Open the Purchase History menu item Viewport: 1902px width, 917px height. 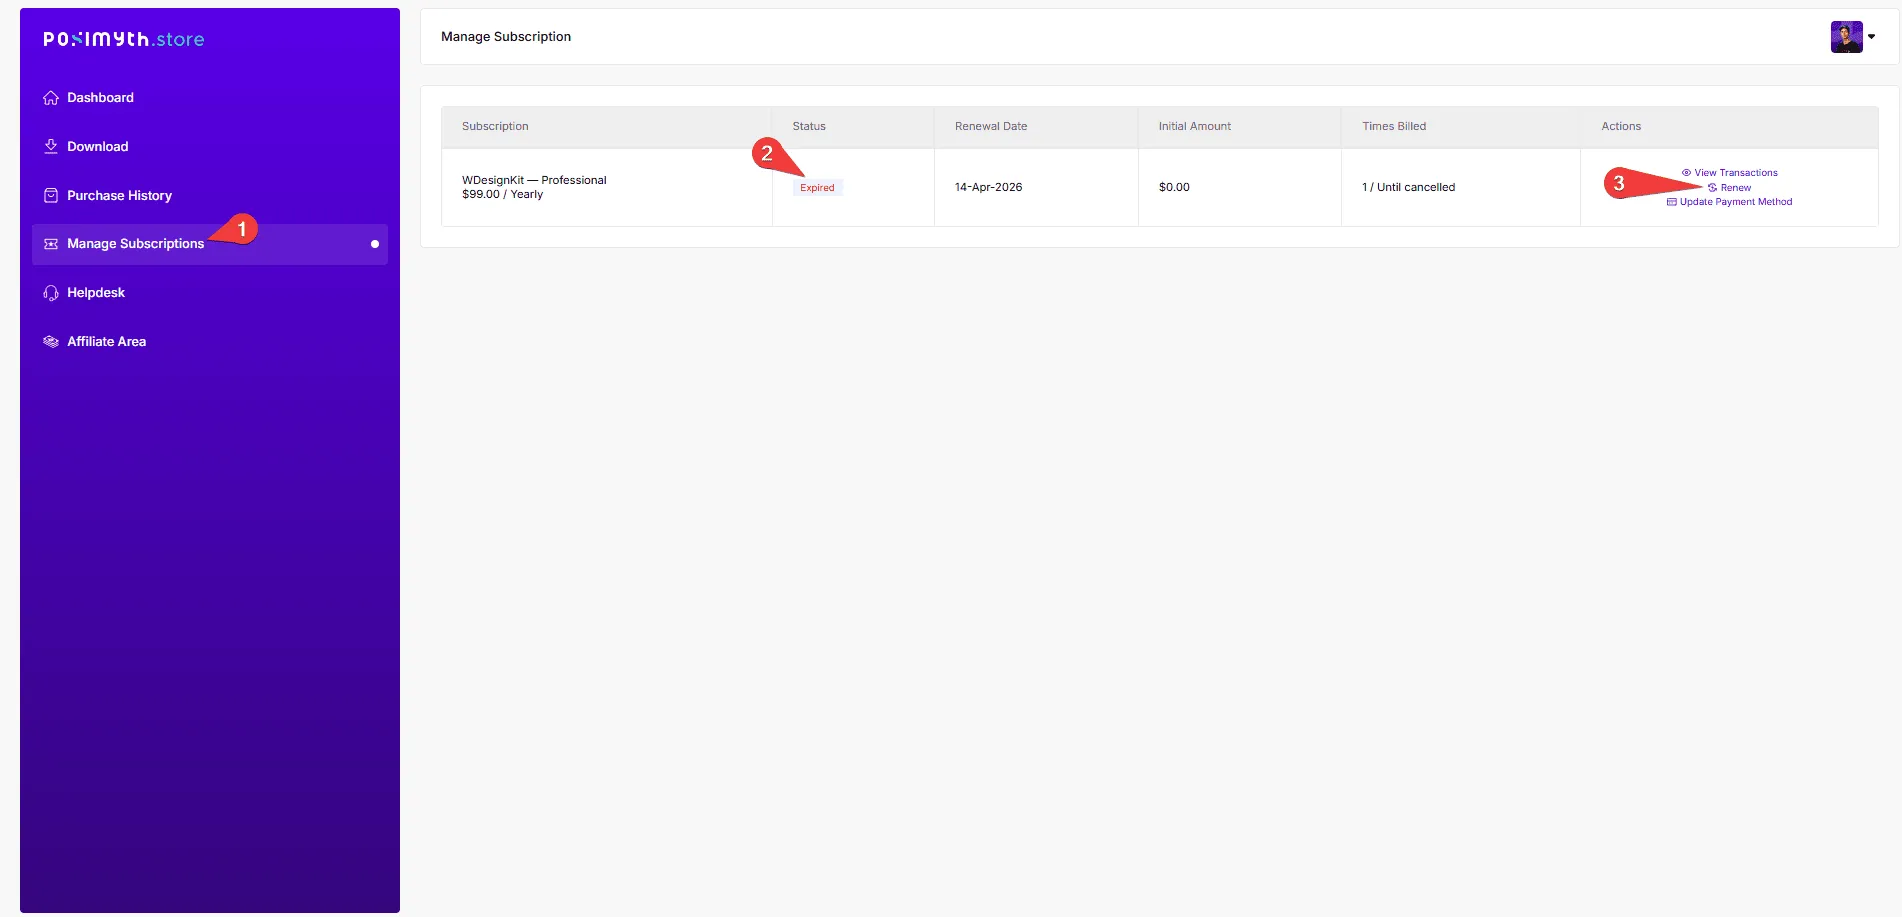[x=119, y=196]
